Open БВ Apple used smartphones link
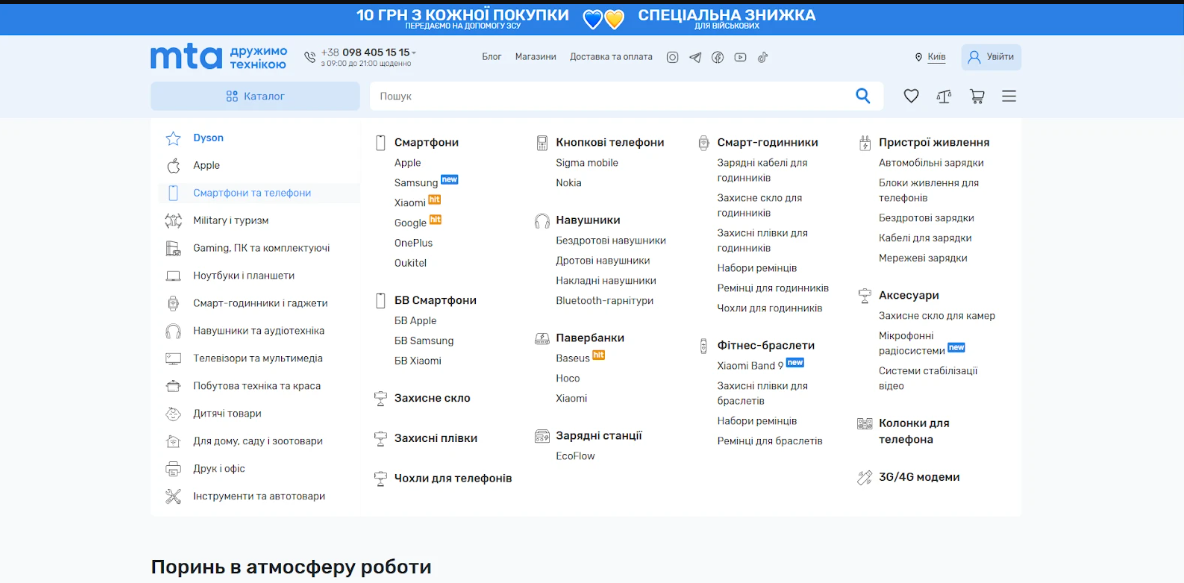1184x583 pixels. tap(415, 320)
